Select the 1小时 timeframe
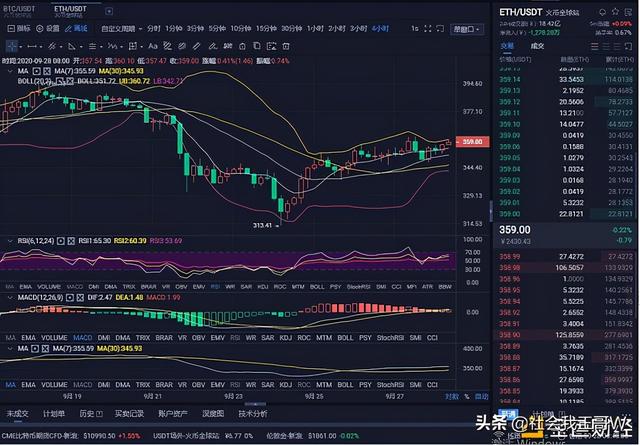This screenshot has height=445, width=640. click(x=315, y=29)
